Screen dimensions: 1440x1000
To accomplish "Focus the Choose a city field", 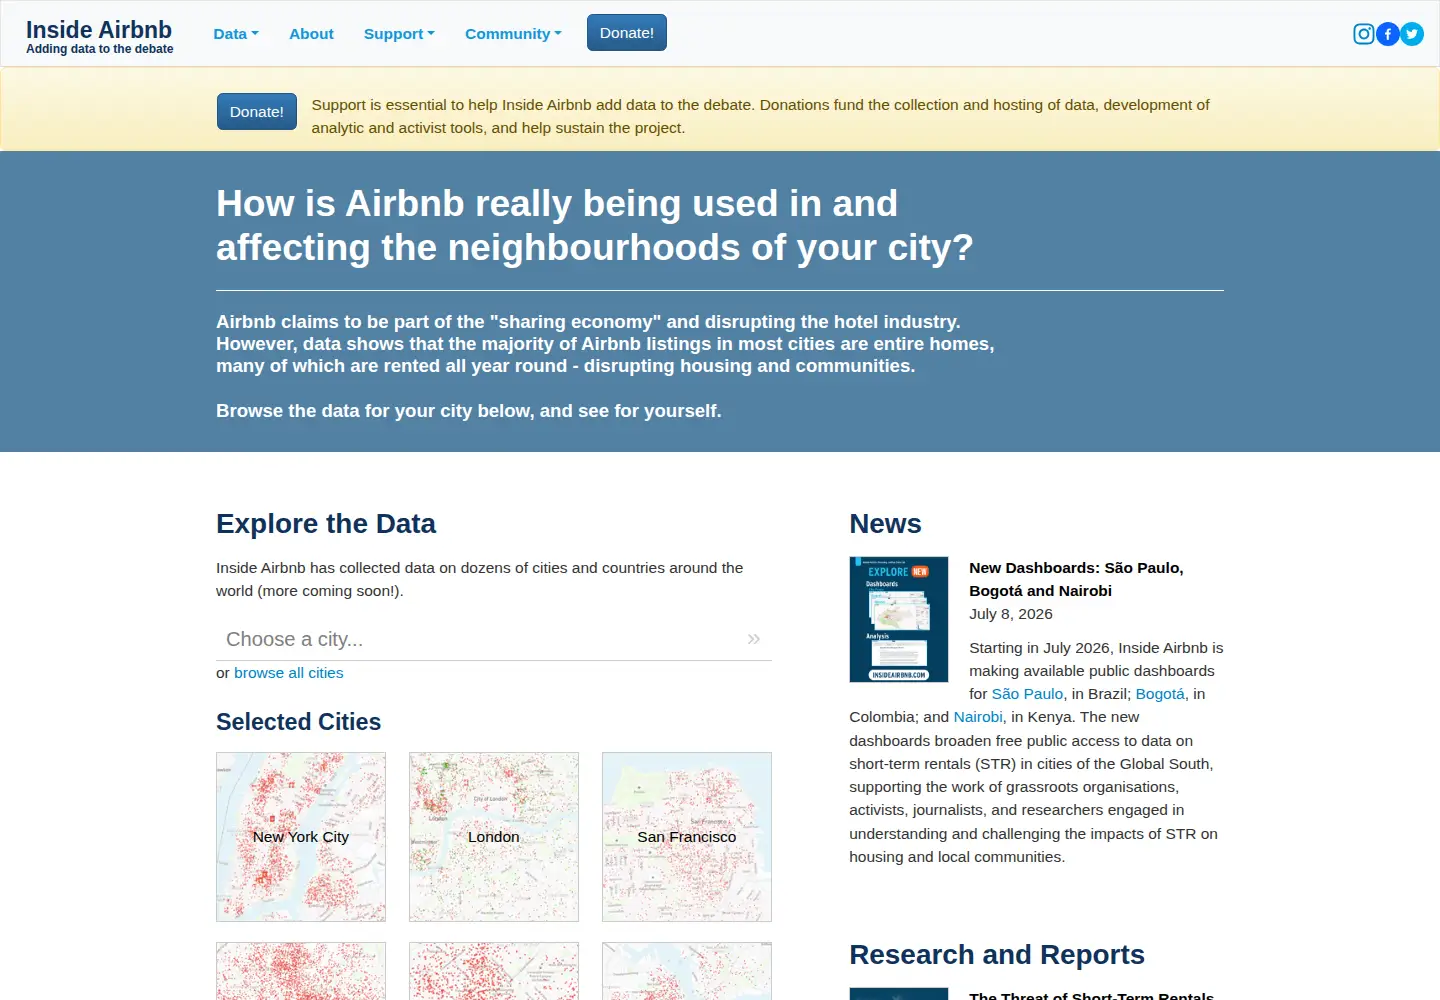I will [494, 639].
